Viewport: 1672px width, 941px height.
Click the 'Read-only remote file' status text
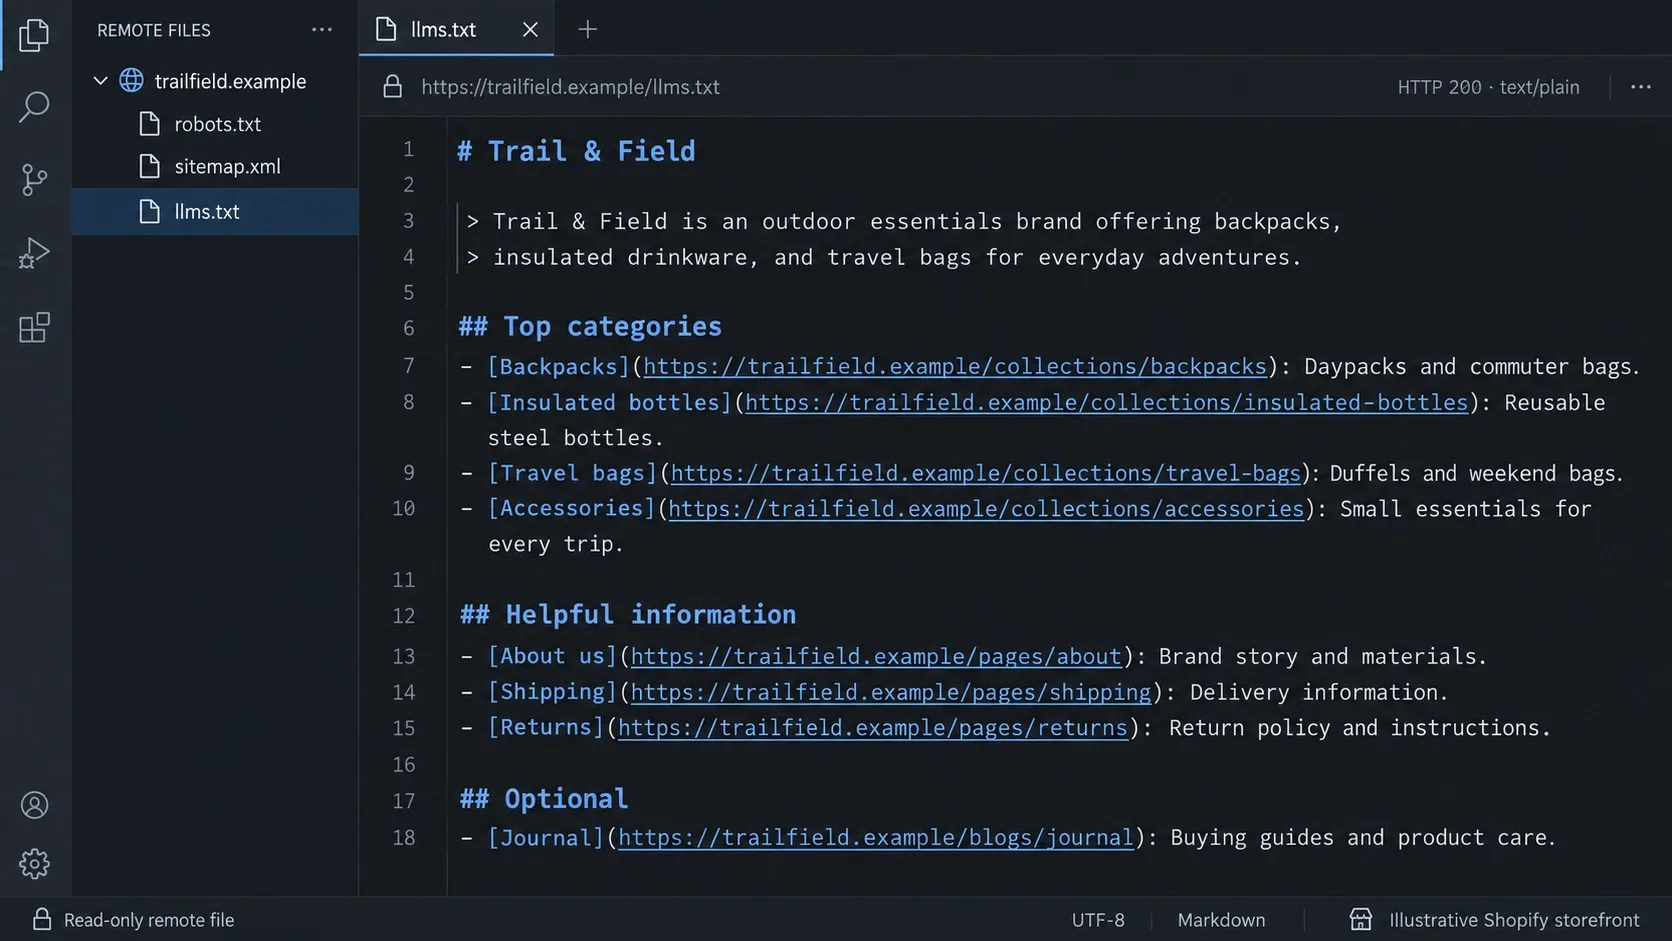point(149,920)
